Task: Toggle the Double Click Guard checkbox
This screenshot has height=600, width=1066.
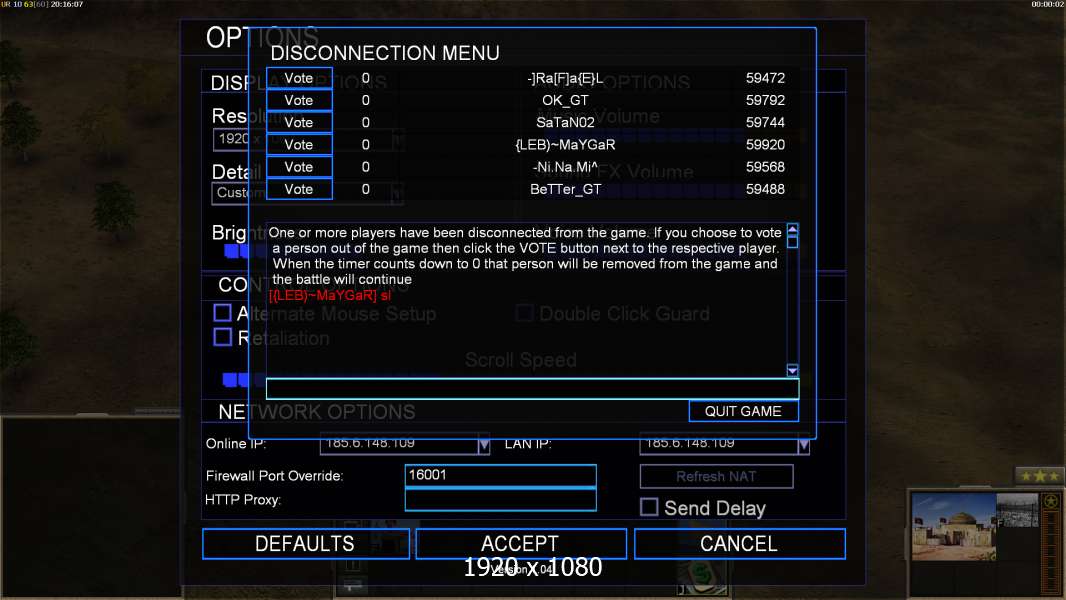Action: point(523,313)
